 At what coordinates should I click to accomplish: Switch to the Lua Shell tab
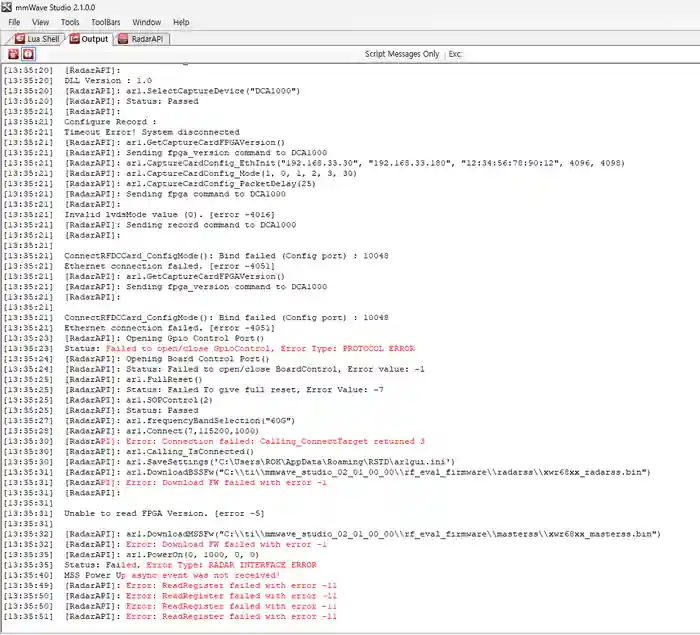(38, 39)
